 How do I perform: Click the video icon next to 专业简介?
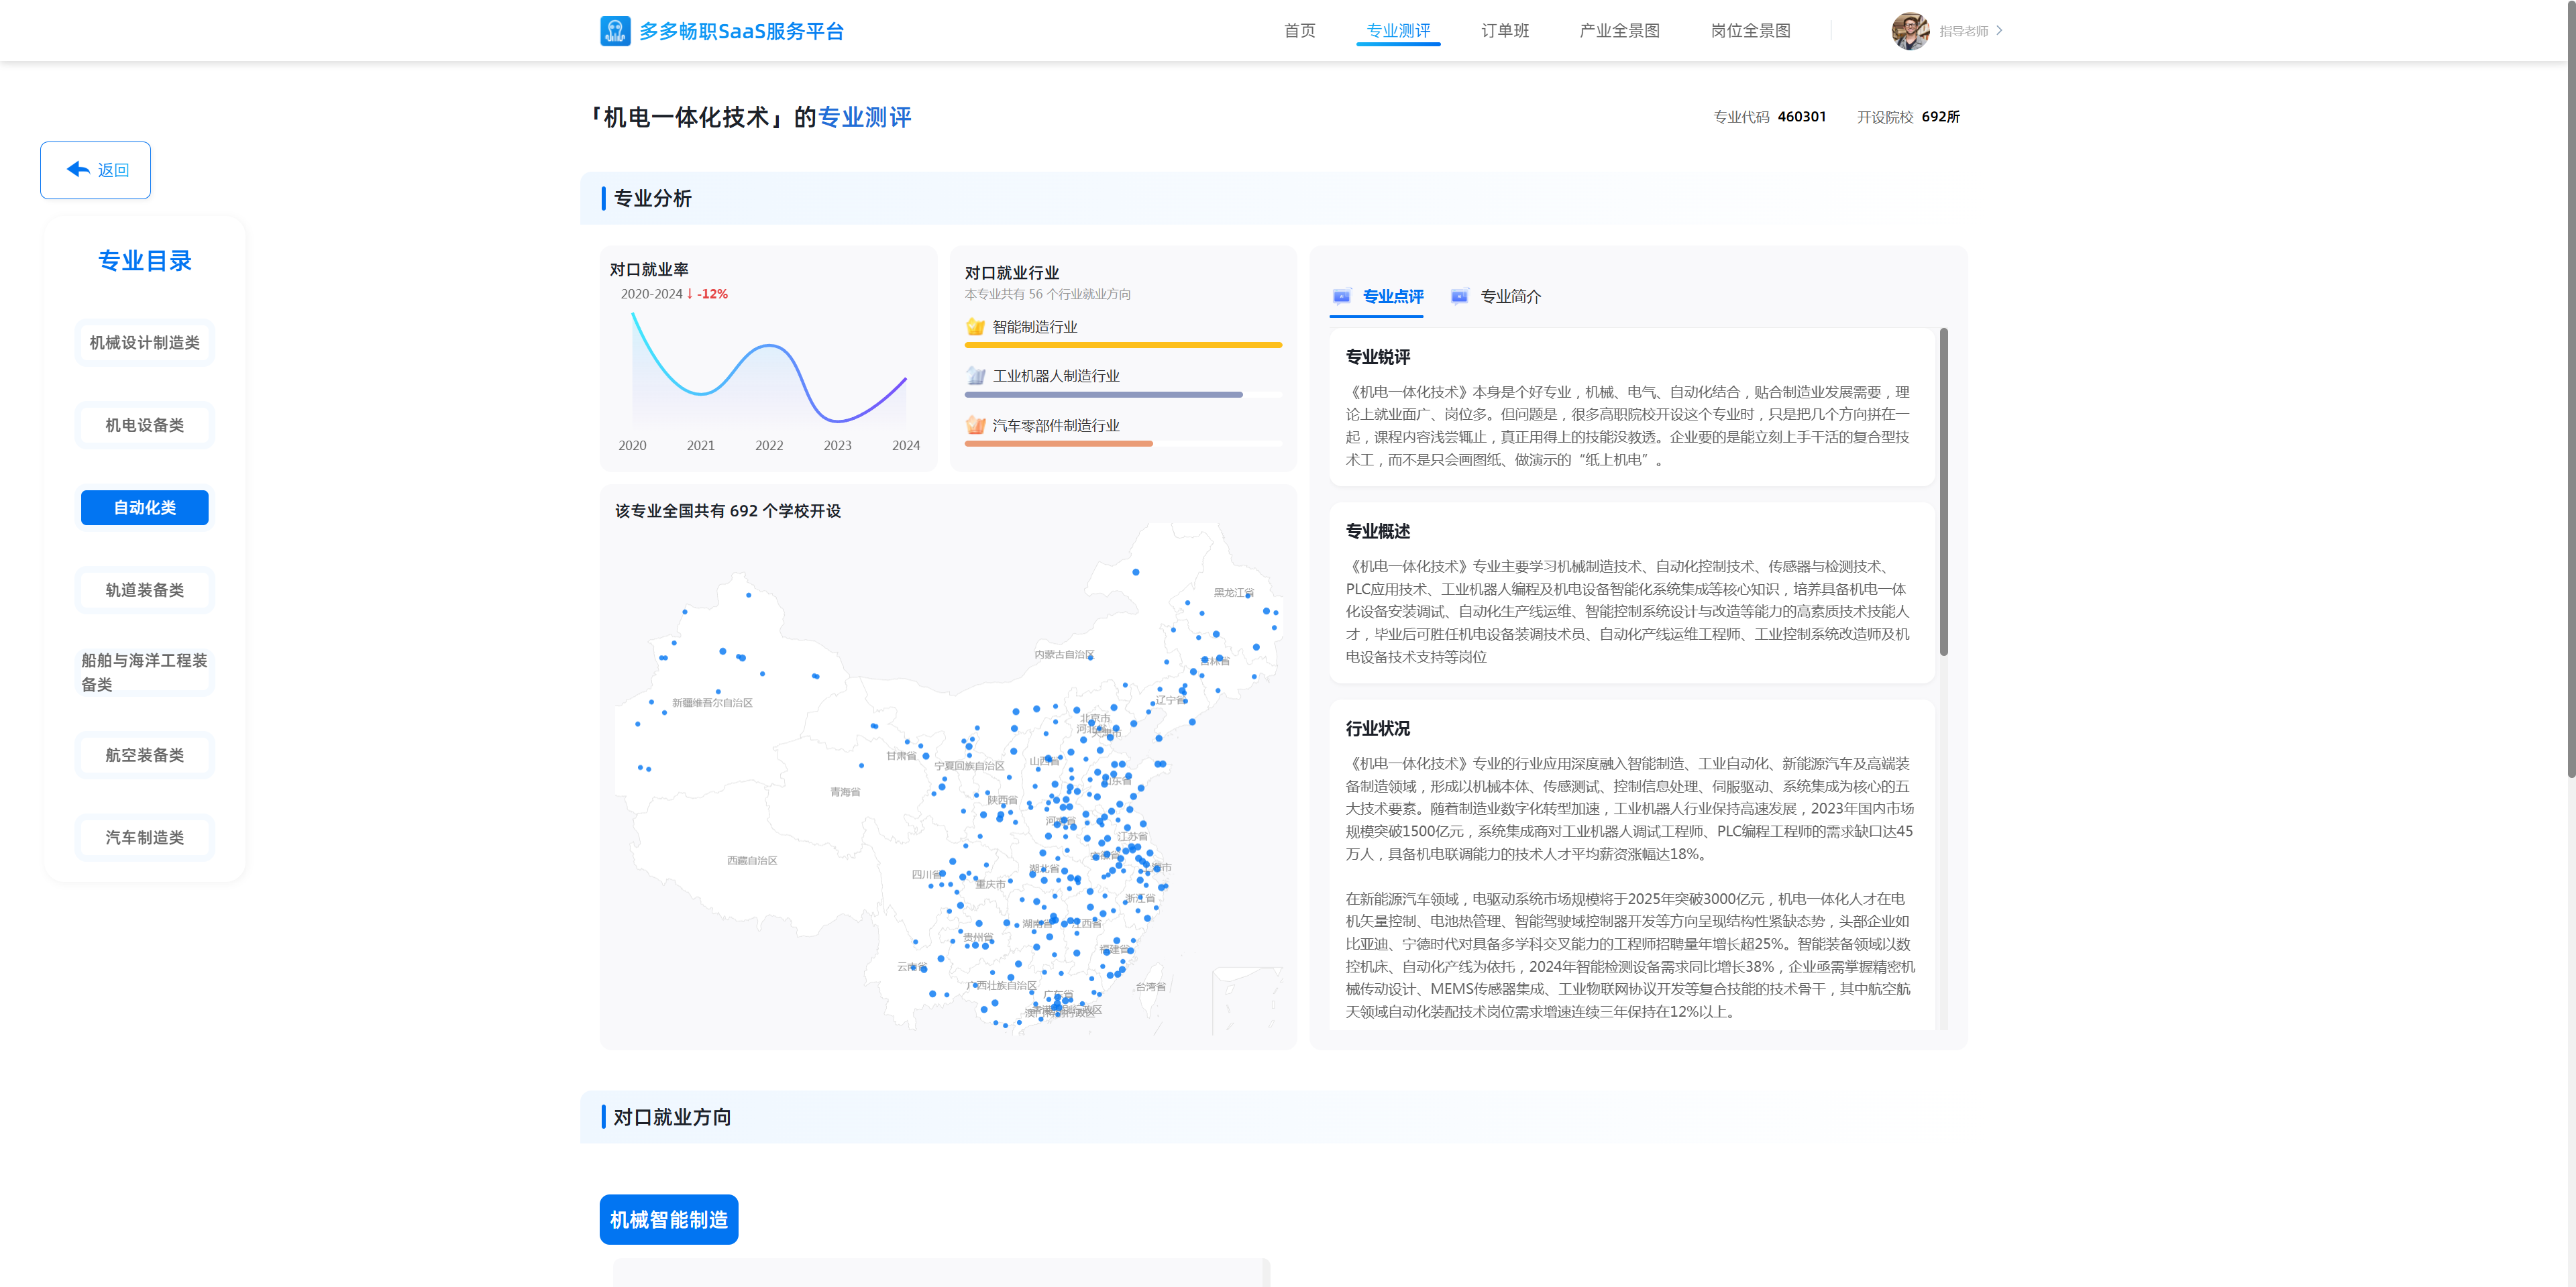coord(1459,296)
